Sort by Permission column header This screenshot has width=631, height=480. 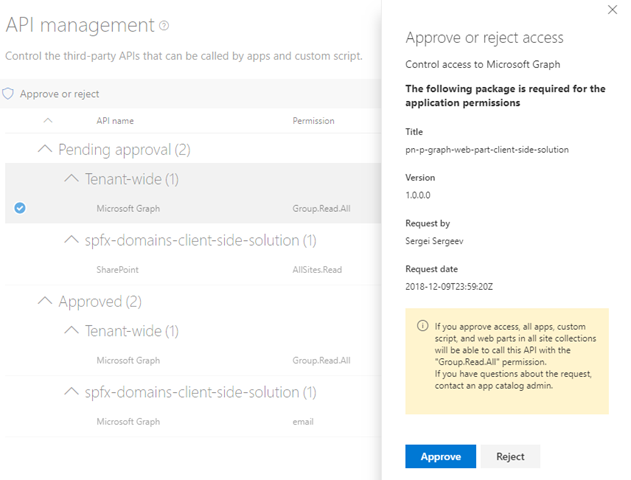[x=313, y=121]
